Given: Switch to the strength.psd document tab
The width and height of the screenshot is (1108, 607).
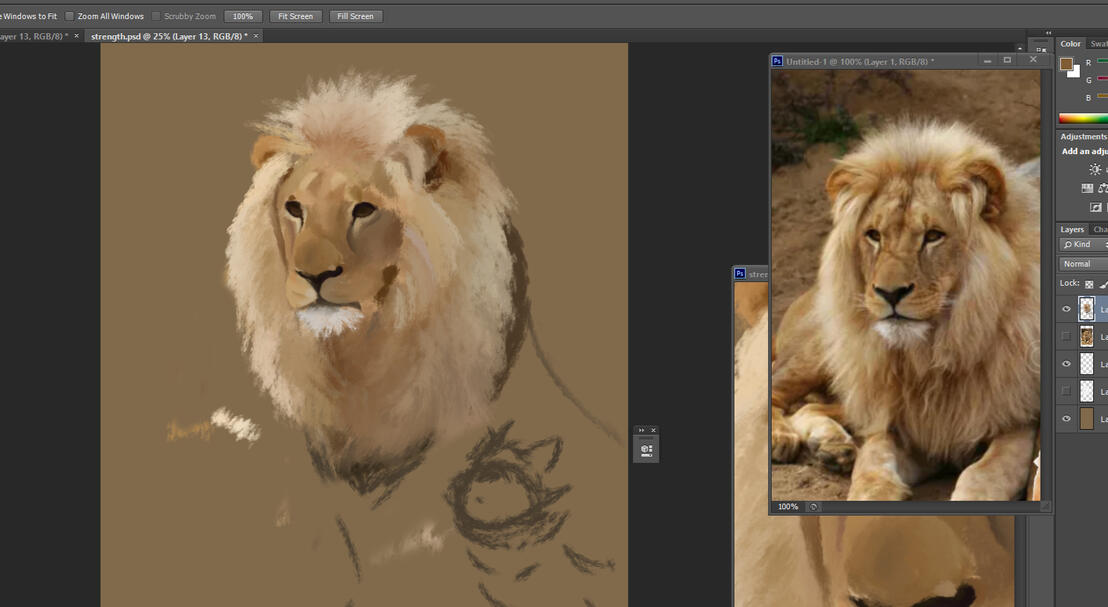Looking at the screenshot, I should click(x=168, y=36).
